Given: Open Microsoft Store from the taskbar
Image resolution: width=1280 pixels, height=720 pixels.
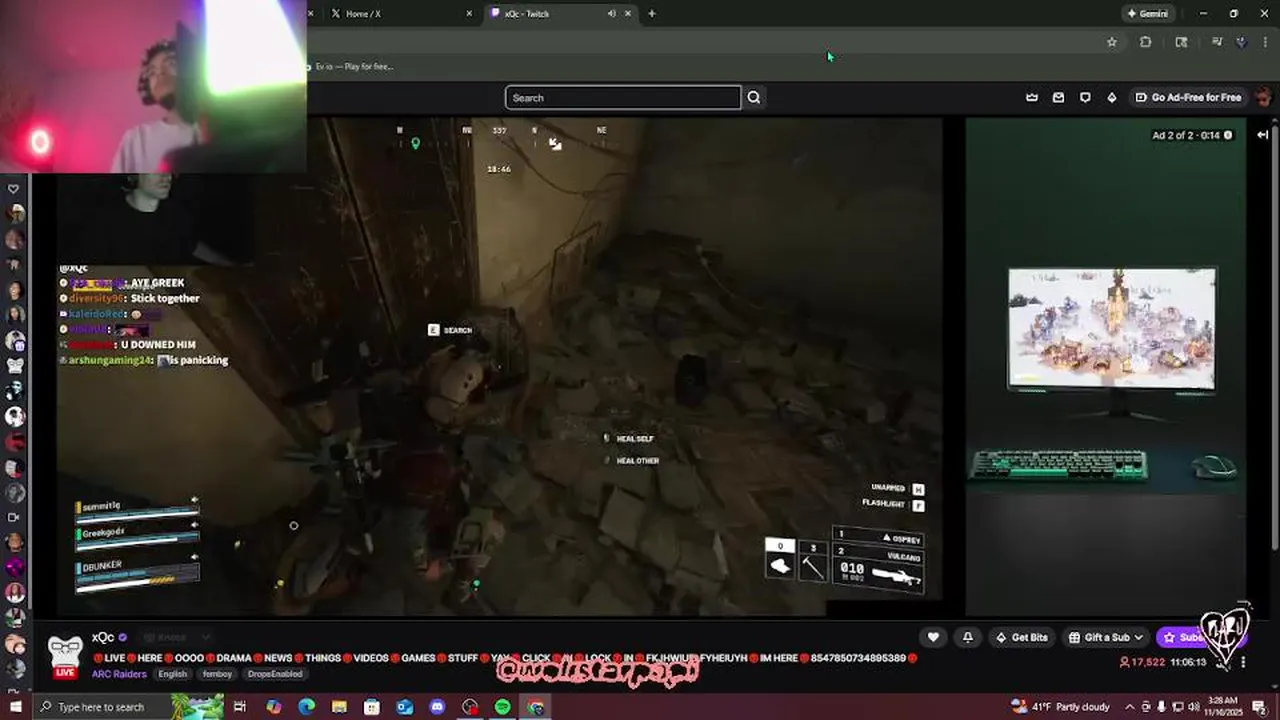Looking at the screenshot, I should pos(372,707).
